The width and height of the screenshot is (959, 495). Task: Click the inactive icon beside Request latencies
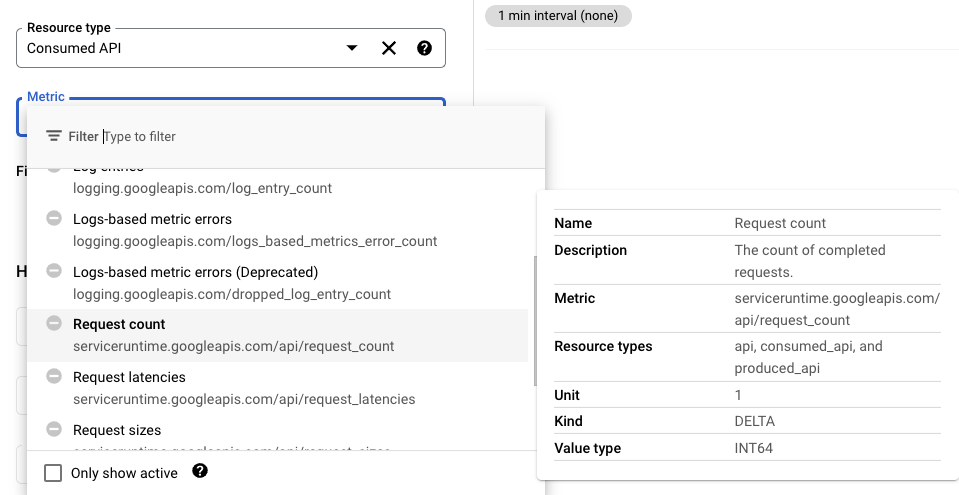click(54, 377)
